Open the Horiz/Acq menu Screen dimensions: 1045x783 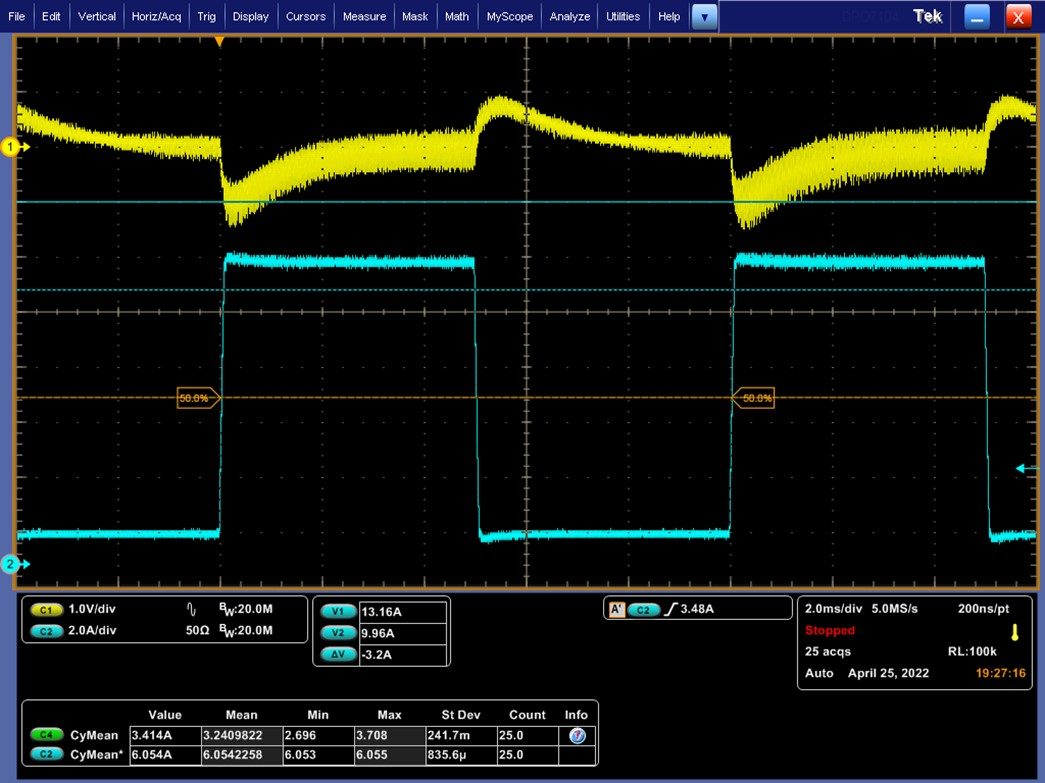[156, 17]
